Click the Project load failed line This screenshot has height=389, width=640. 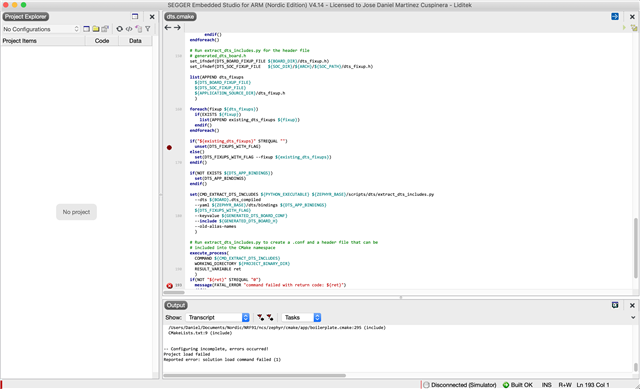[187, 354]
